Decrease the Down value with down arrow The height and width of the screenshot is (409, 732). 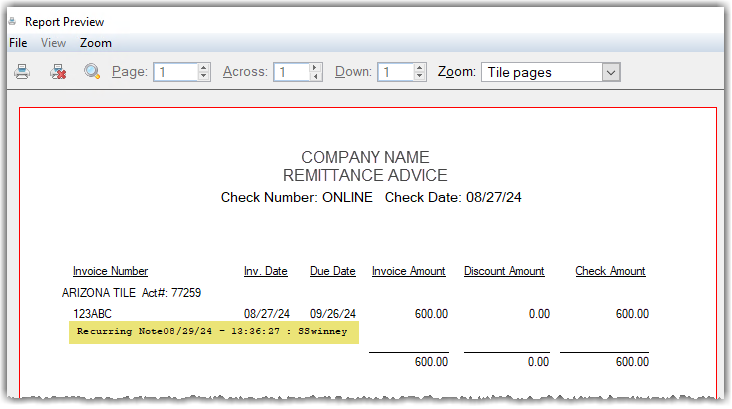(420, 77)
